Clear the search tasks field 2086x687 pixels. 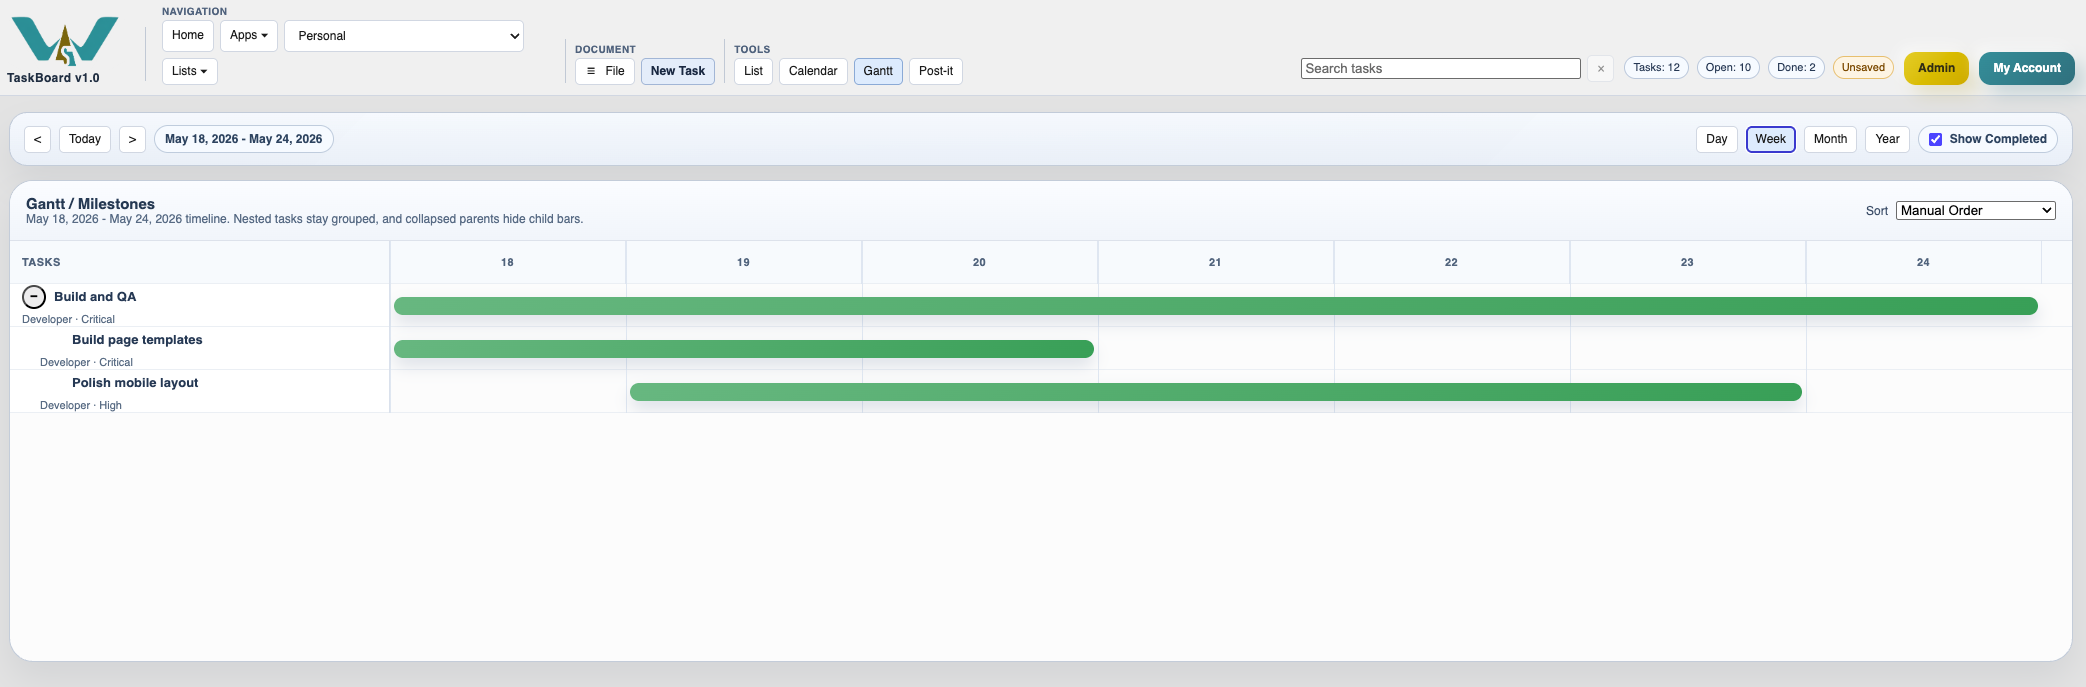coord(1600,69)
